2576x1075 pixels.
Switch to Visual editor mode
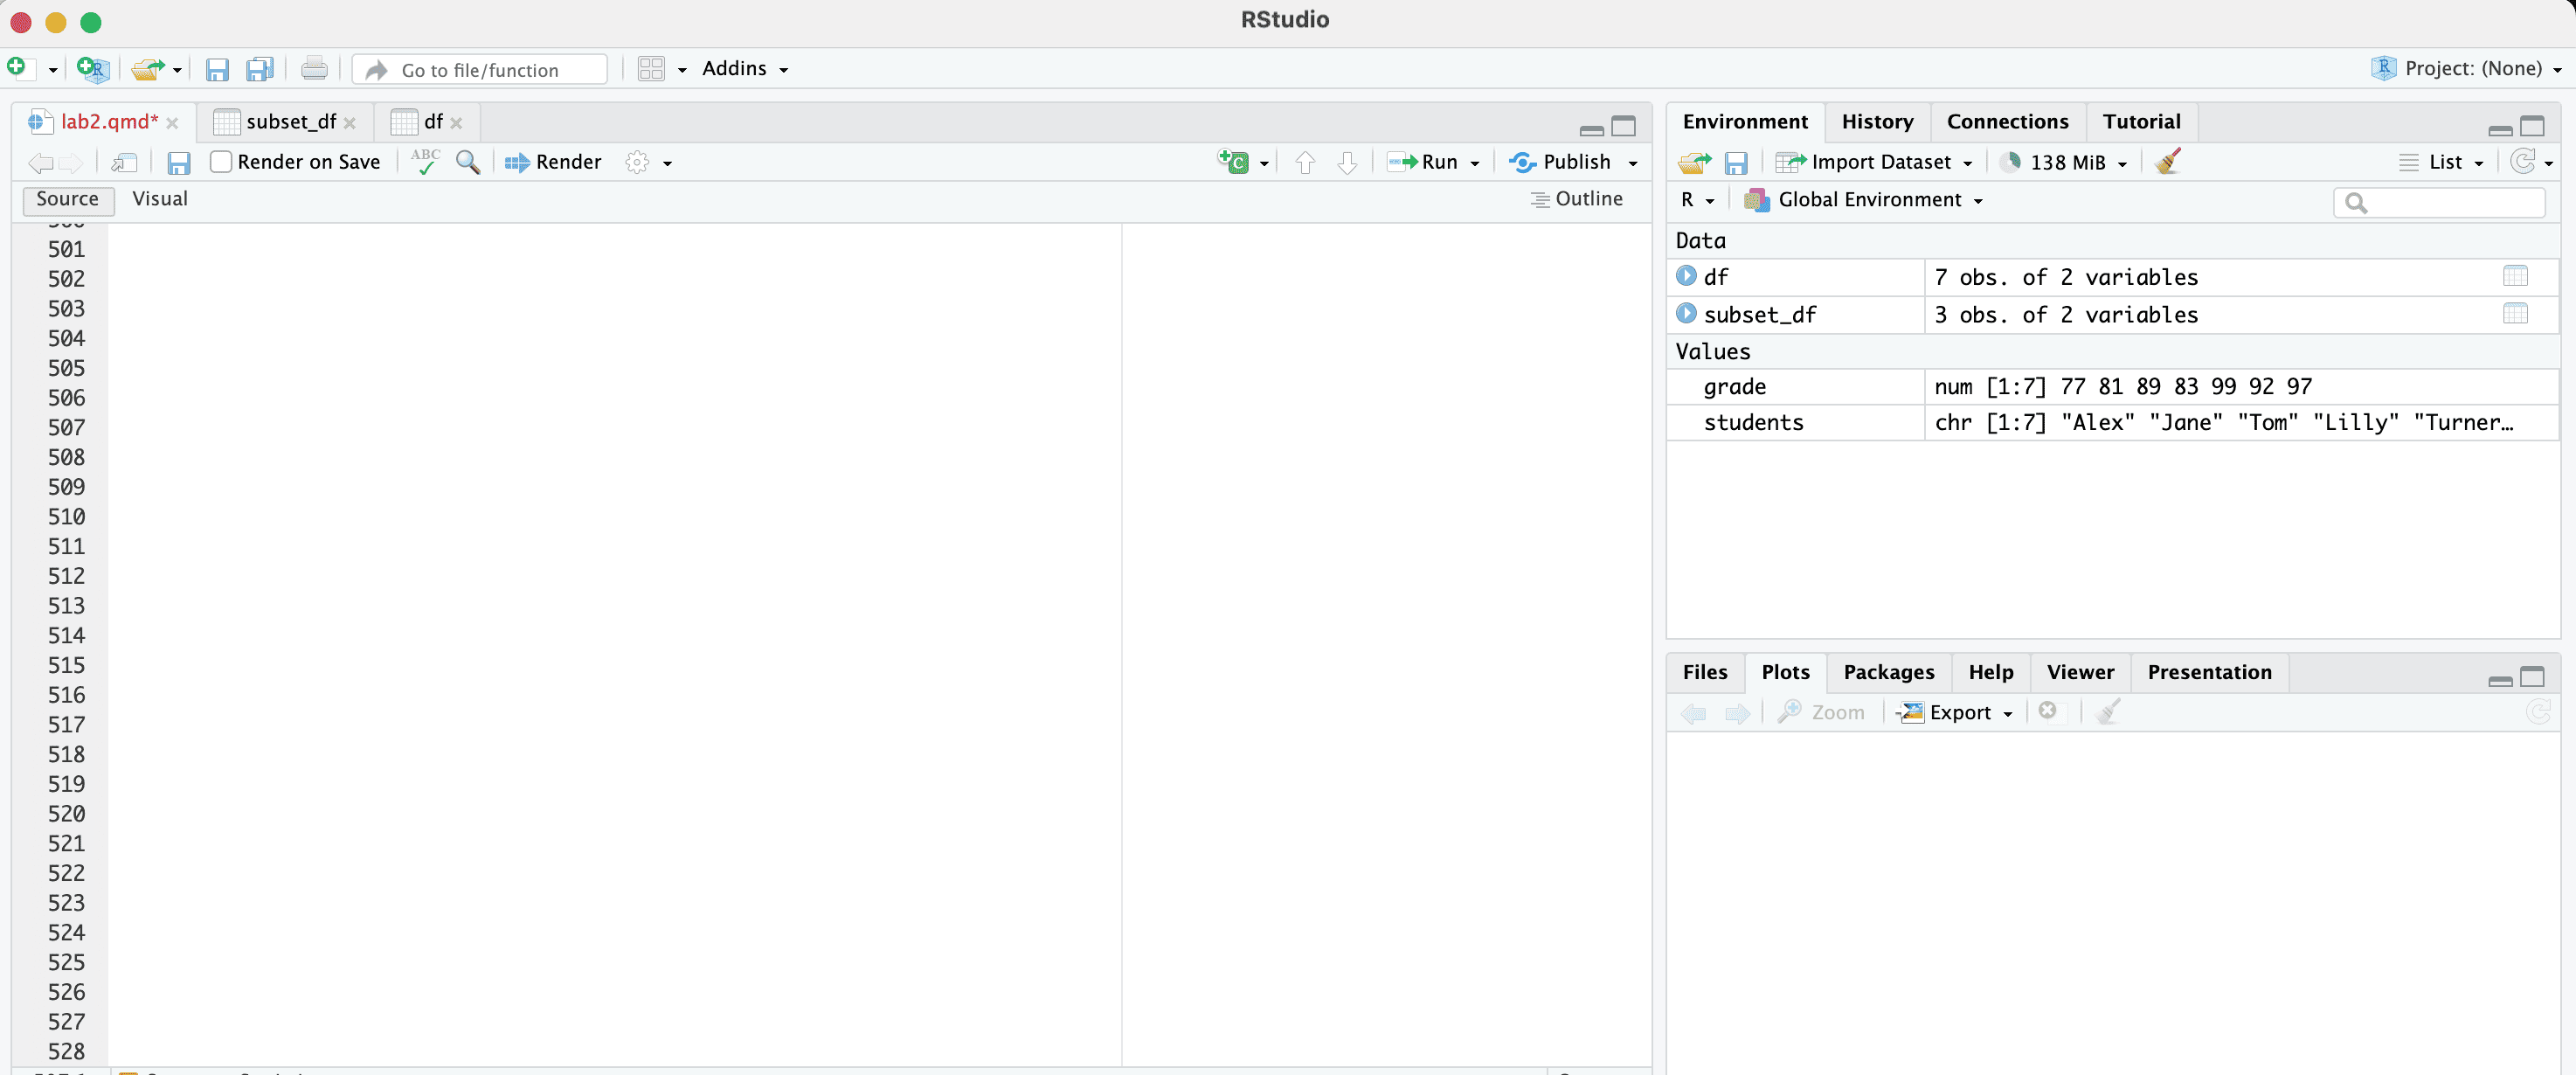[160, 199]
